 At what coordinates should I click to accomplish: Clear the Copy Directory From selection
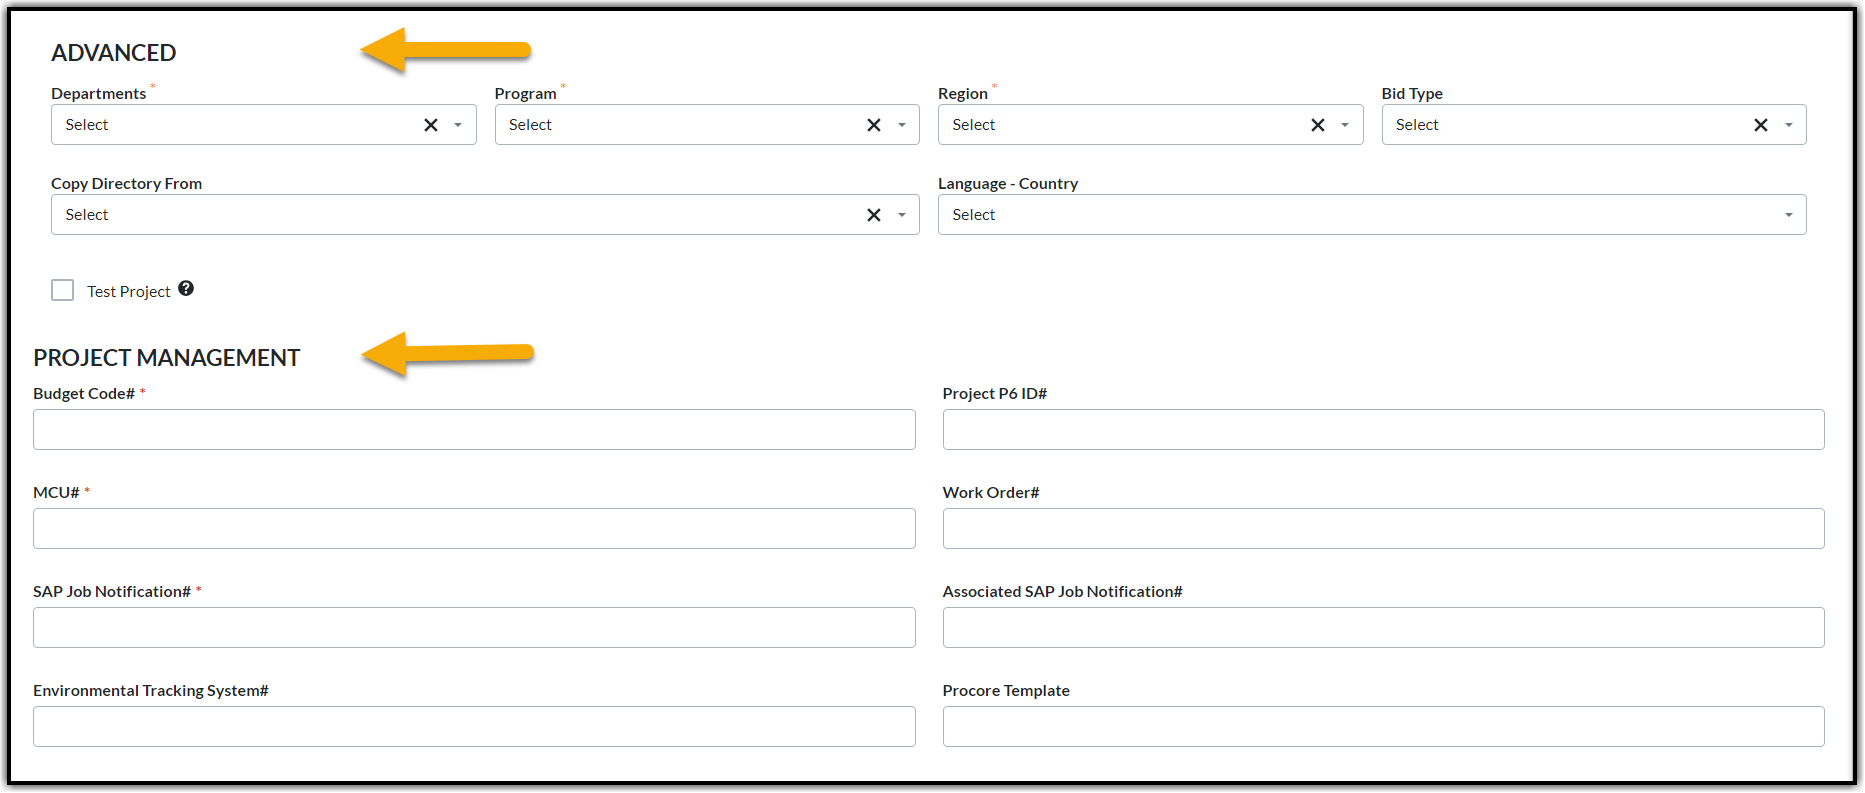coord(874,214)
